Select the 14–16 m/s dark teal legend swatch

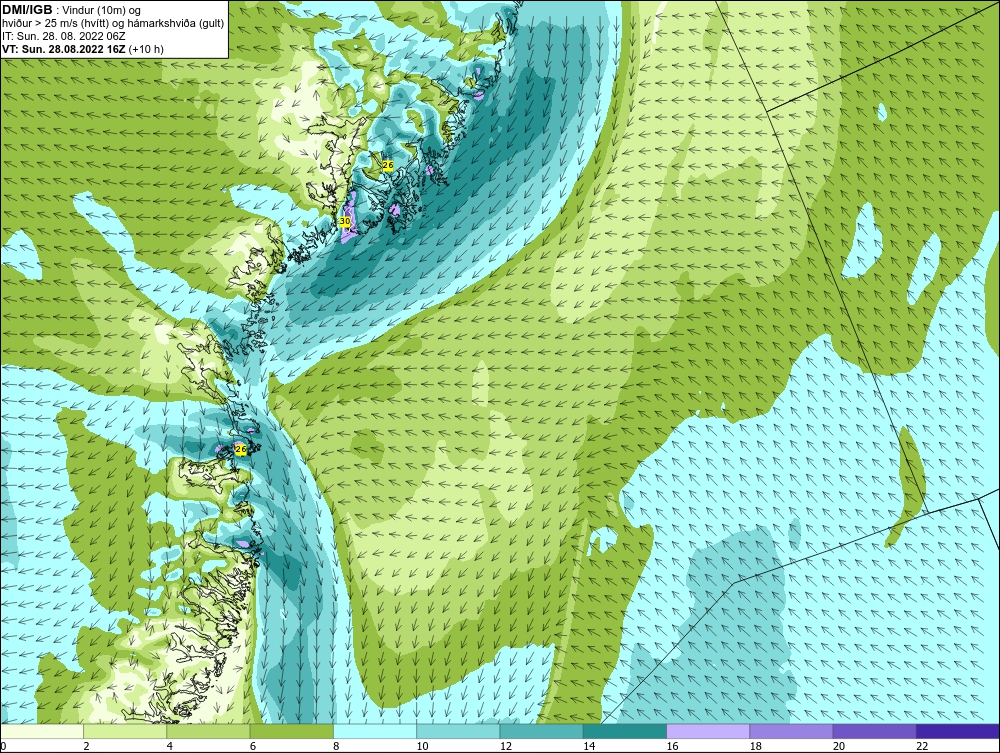click(x=624, y=731)
